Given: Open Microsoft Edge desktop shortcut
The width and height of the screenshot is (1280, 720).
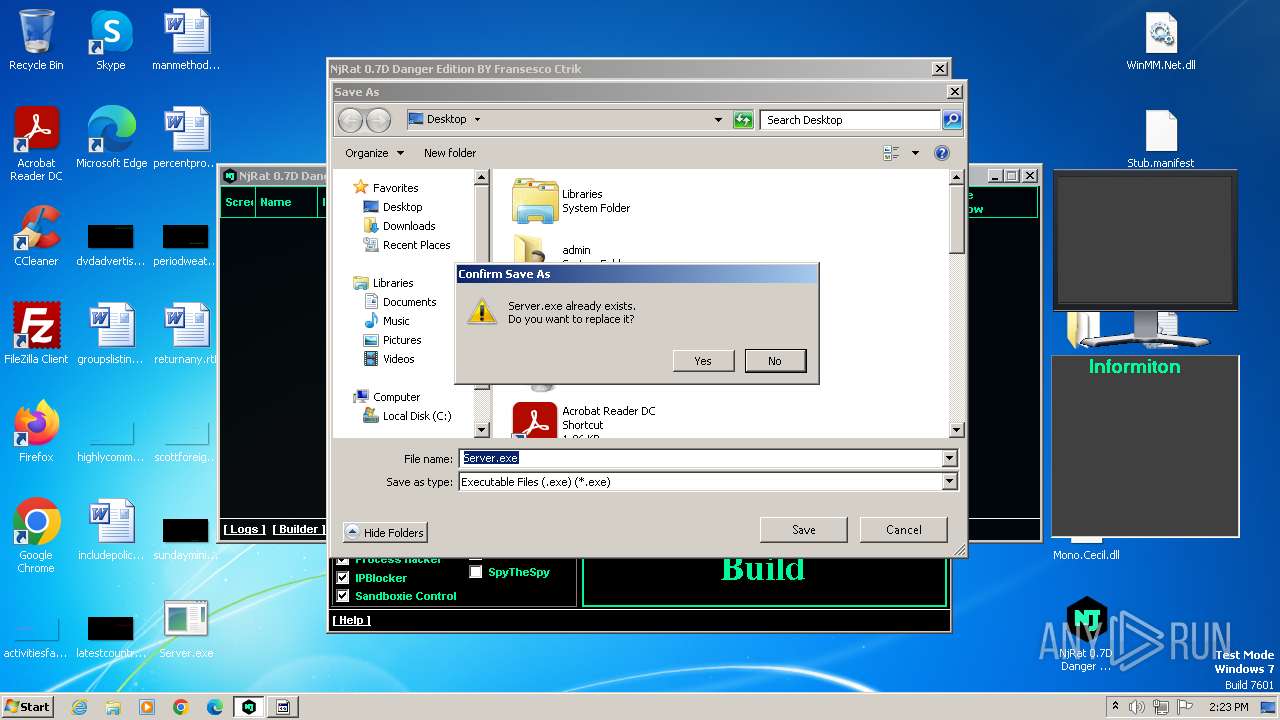Looking at the screenshot, I should (111, 137).
